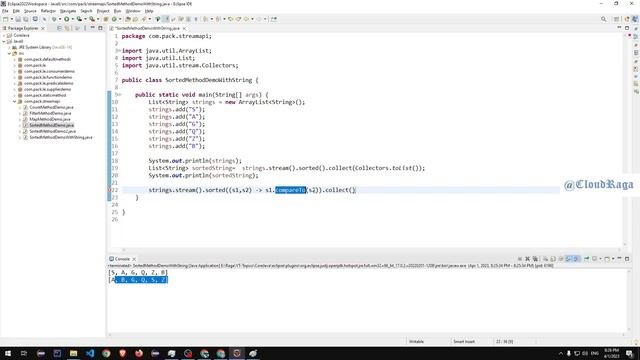Click the New Java Class toolbar icon
The width and height of the screenshot is (640, 360).
point(114,19)
